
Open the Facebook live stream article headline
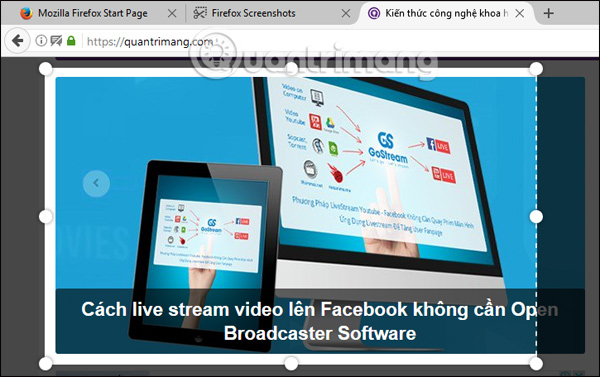pyautogui.click(x=320, y=321)
